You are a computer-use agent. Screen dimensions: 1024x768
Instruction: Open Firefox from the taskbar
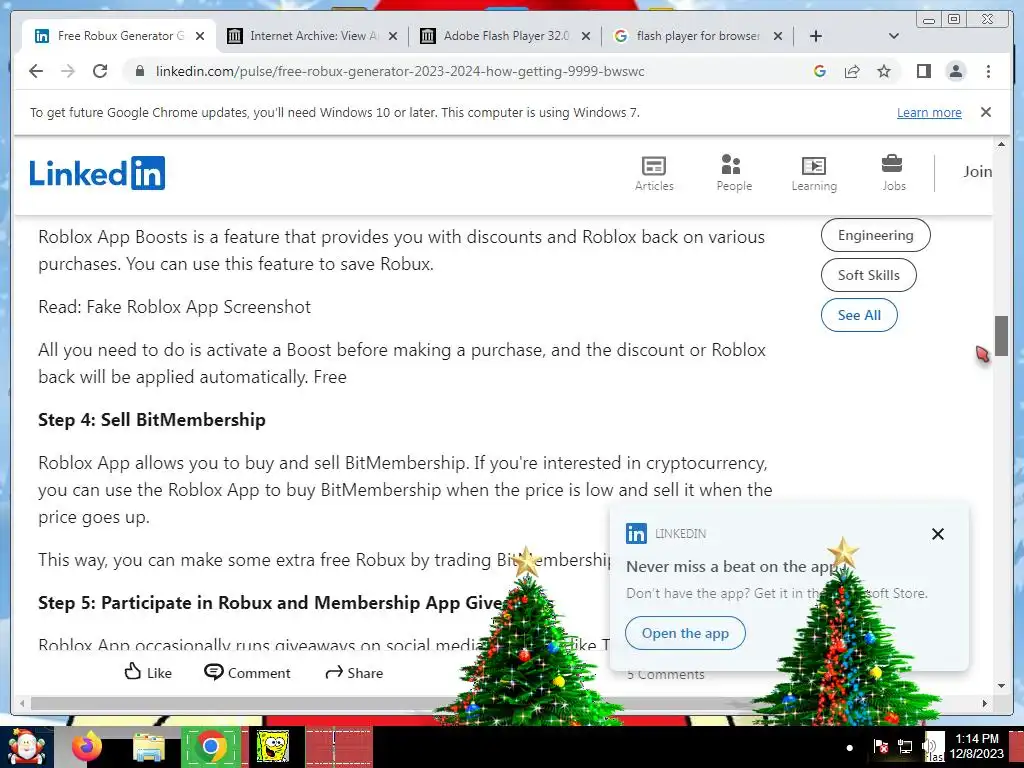pyautogui.click(x=87, y=746)
